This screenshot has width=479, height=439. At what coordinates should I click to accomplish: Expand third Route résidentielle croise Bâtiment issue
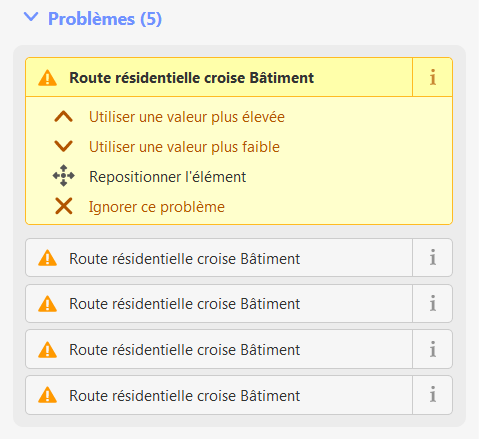(x=219, y=303)
